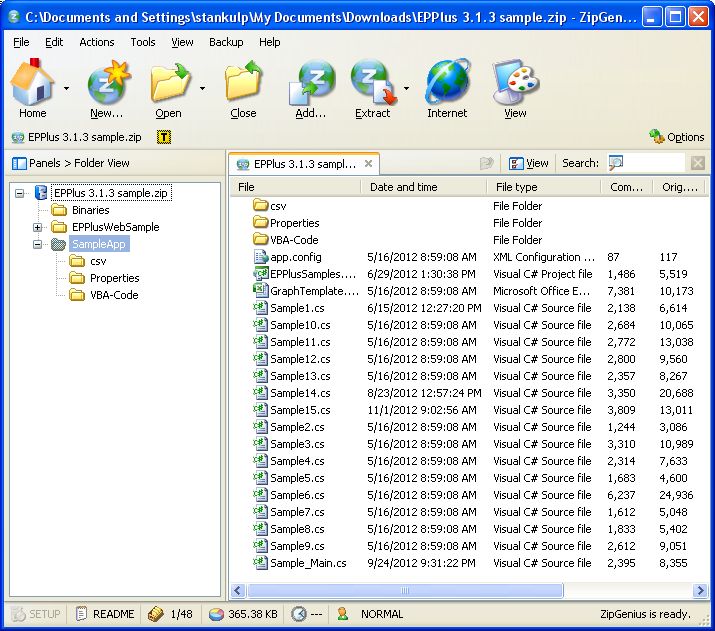Open the Home dropdown arrow
The width and height of the screenshot is (715, 631).
tap(67, 88)
